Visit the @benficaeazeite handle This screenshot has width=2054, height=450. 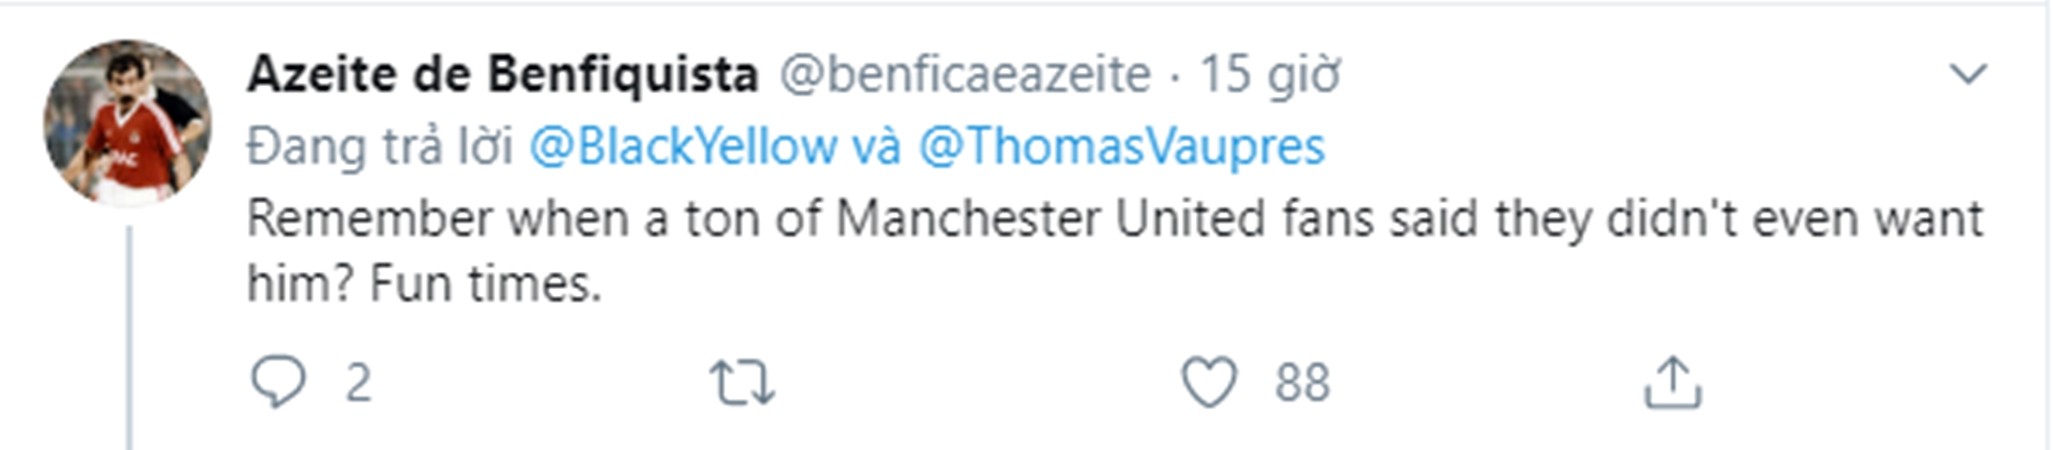click(964, 75)
